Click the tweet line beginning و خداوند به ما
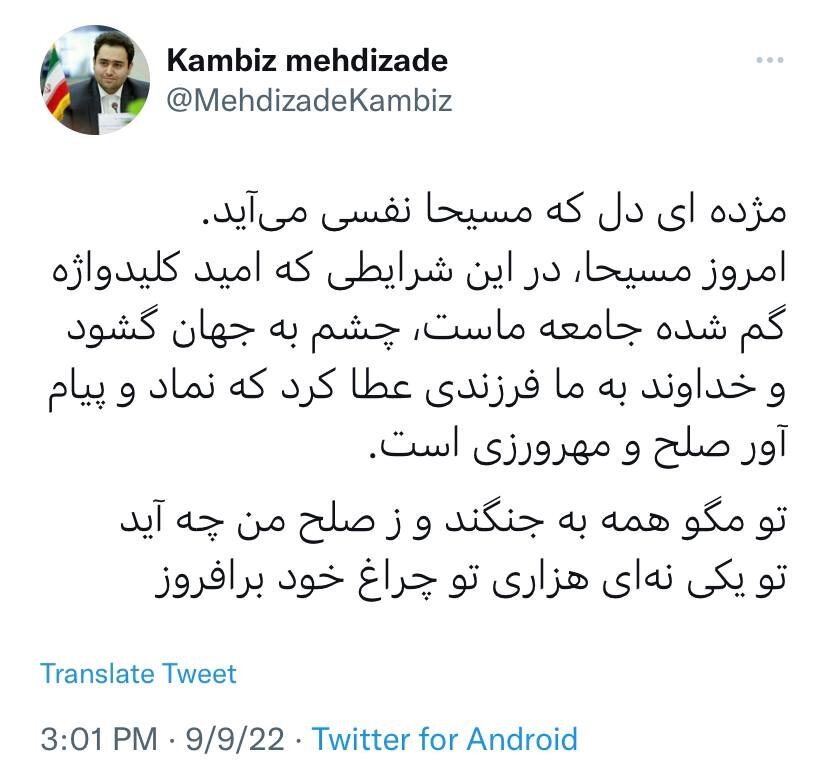This screenshot has height=783, width=828. 417,389
